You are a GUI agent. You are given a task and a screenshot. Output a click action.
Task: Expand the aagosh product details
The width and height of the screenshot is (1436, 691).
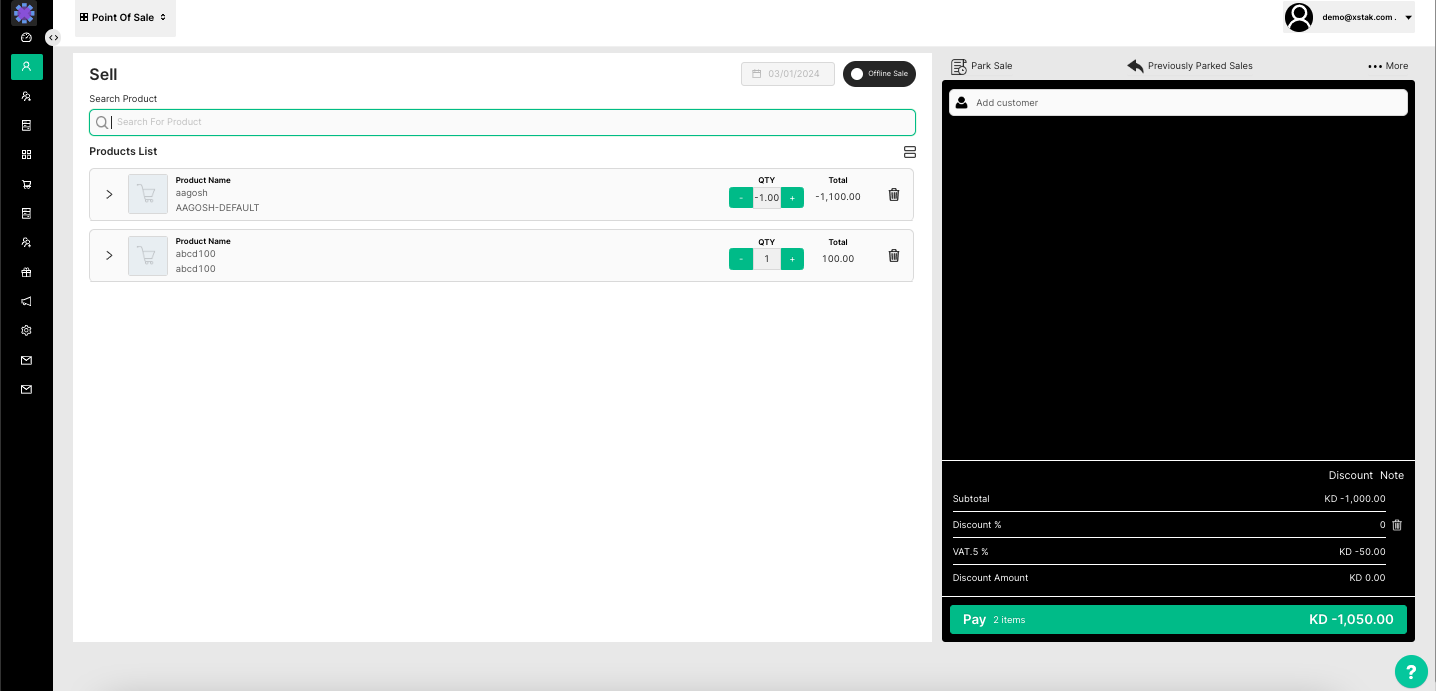tap(109, 194)
